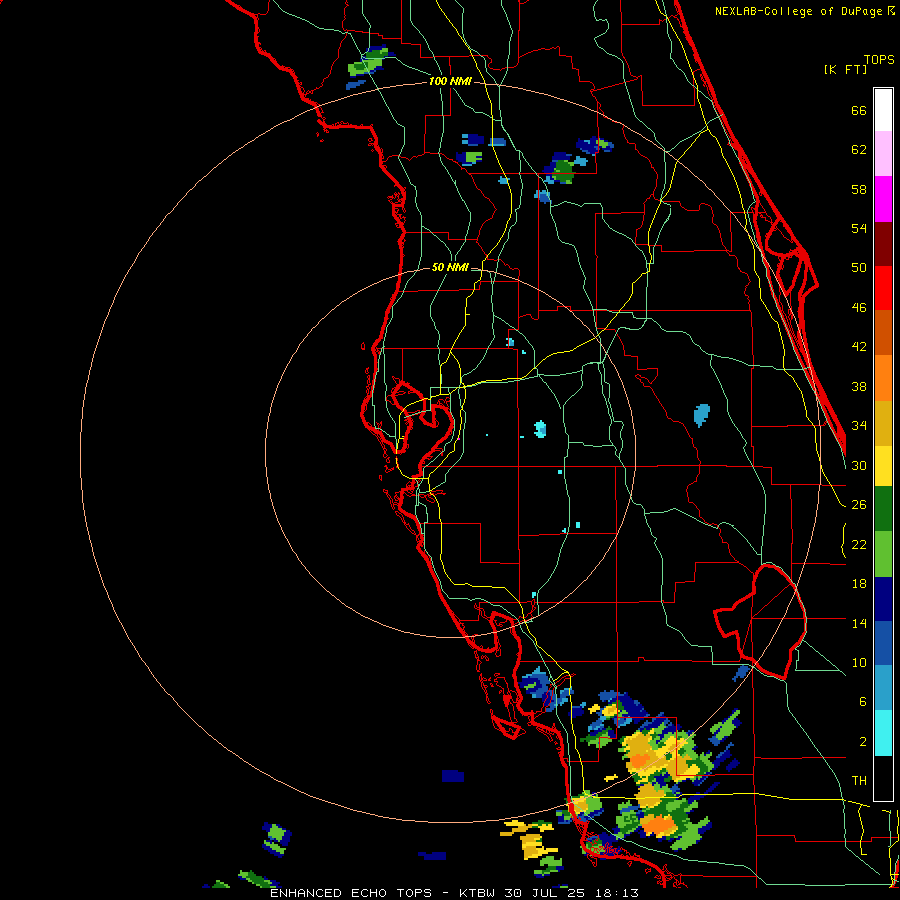Click the 26 scale label

click(x=859, y=505)
